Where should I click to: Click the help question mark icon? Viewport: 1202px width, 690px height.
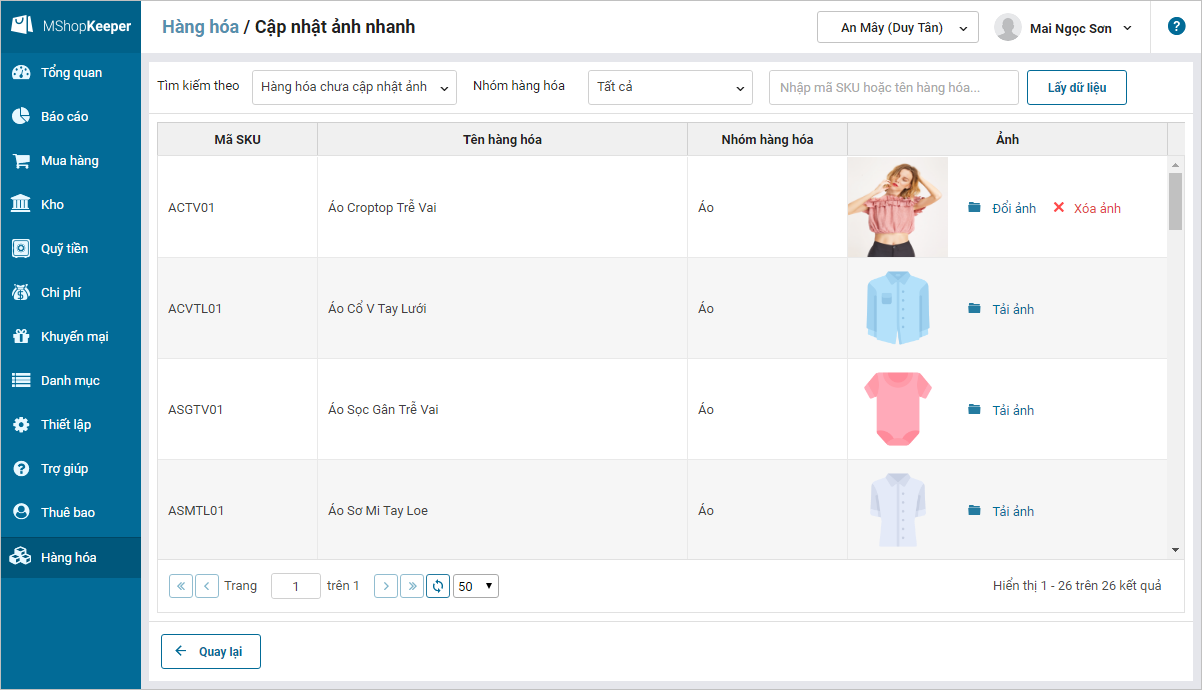1176,27
